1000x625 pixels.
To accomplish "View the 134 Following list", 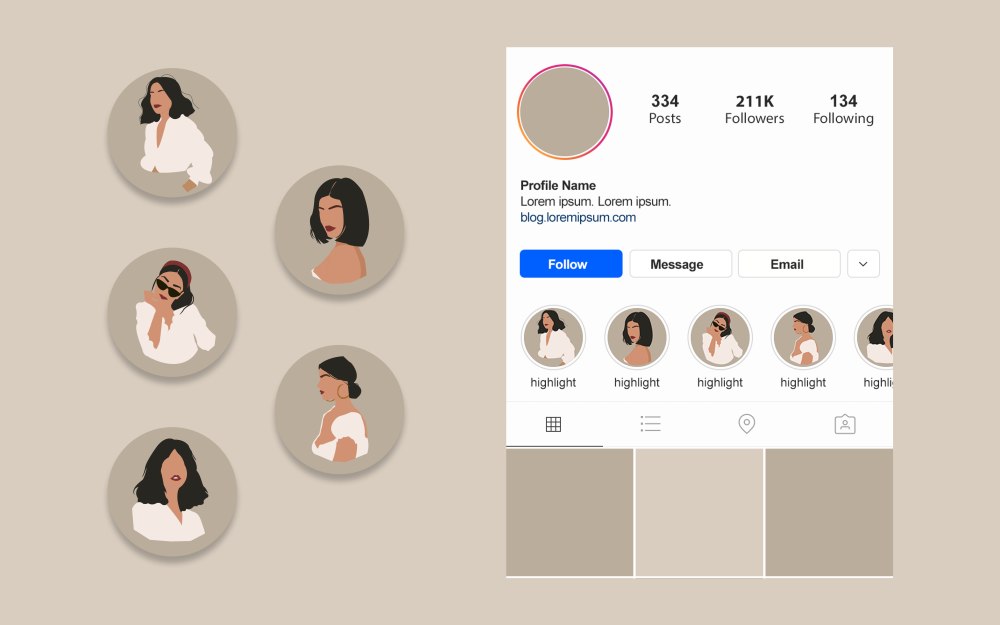I will click(x=843, y=109).
